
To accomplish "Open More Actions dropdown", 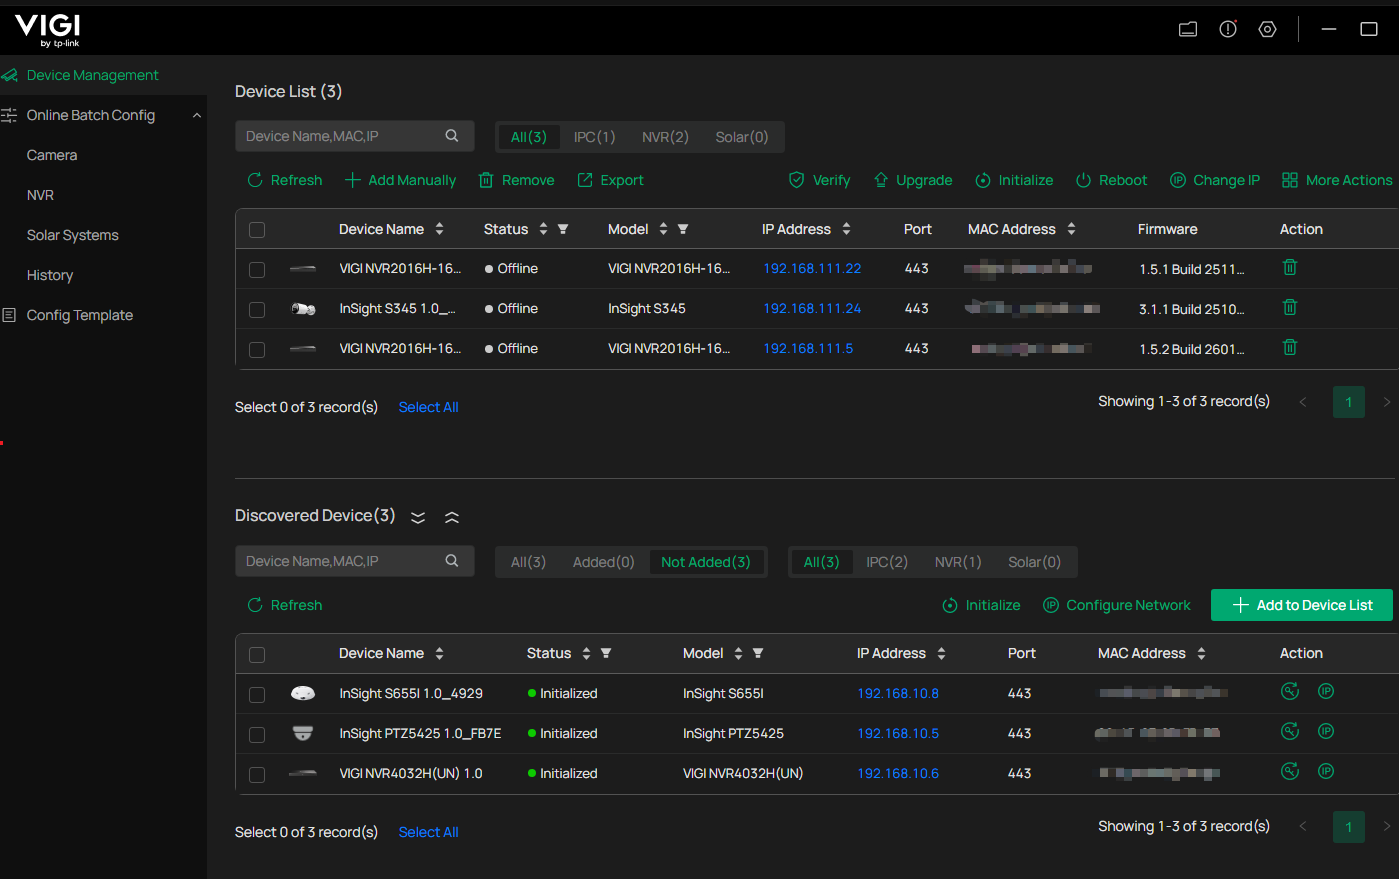I will point(1337,180).
